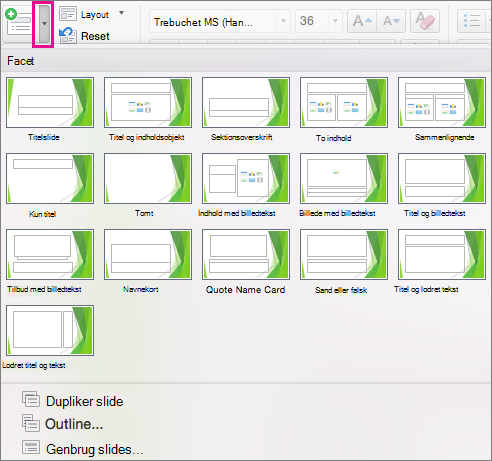The height and width of the screenshot is (461, 492).
Task: Open the font size 36 dropdown
Action: click(335, 21)
